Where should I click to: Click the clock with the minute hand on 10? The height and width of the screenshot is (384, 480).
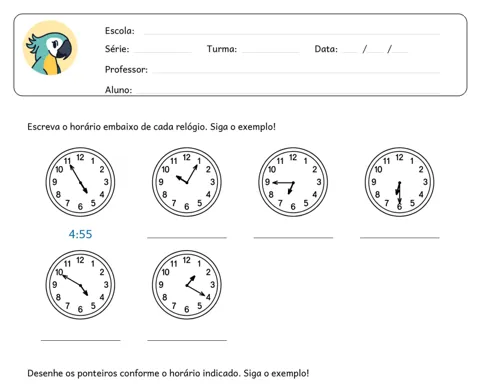tap(80, 285)
